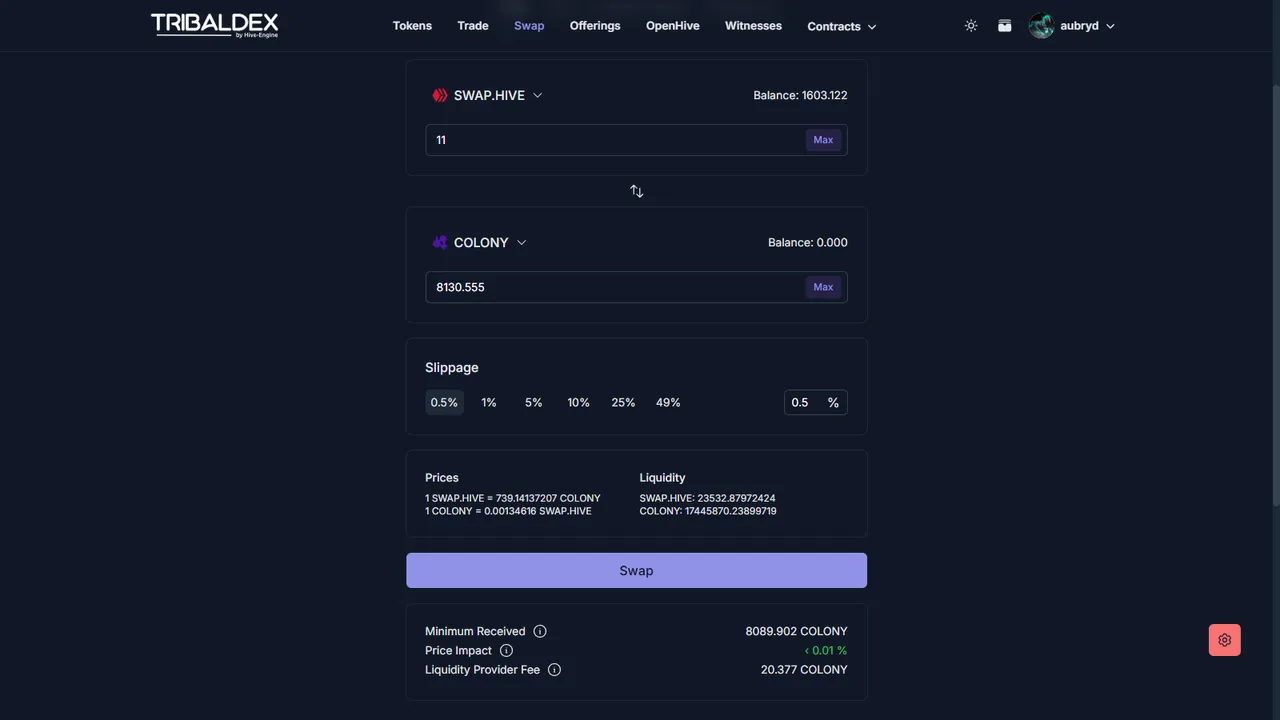Click the Tribaldex logo
This screenshot has height=720, width=1280.
[x=214, y=25]
